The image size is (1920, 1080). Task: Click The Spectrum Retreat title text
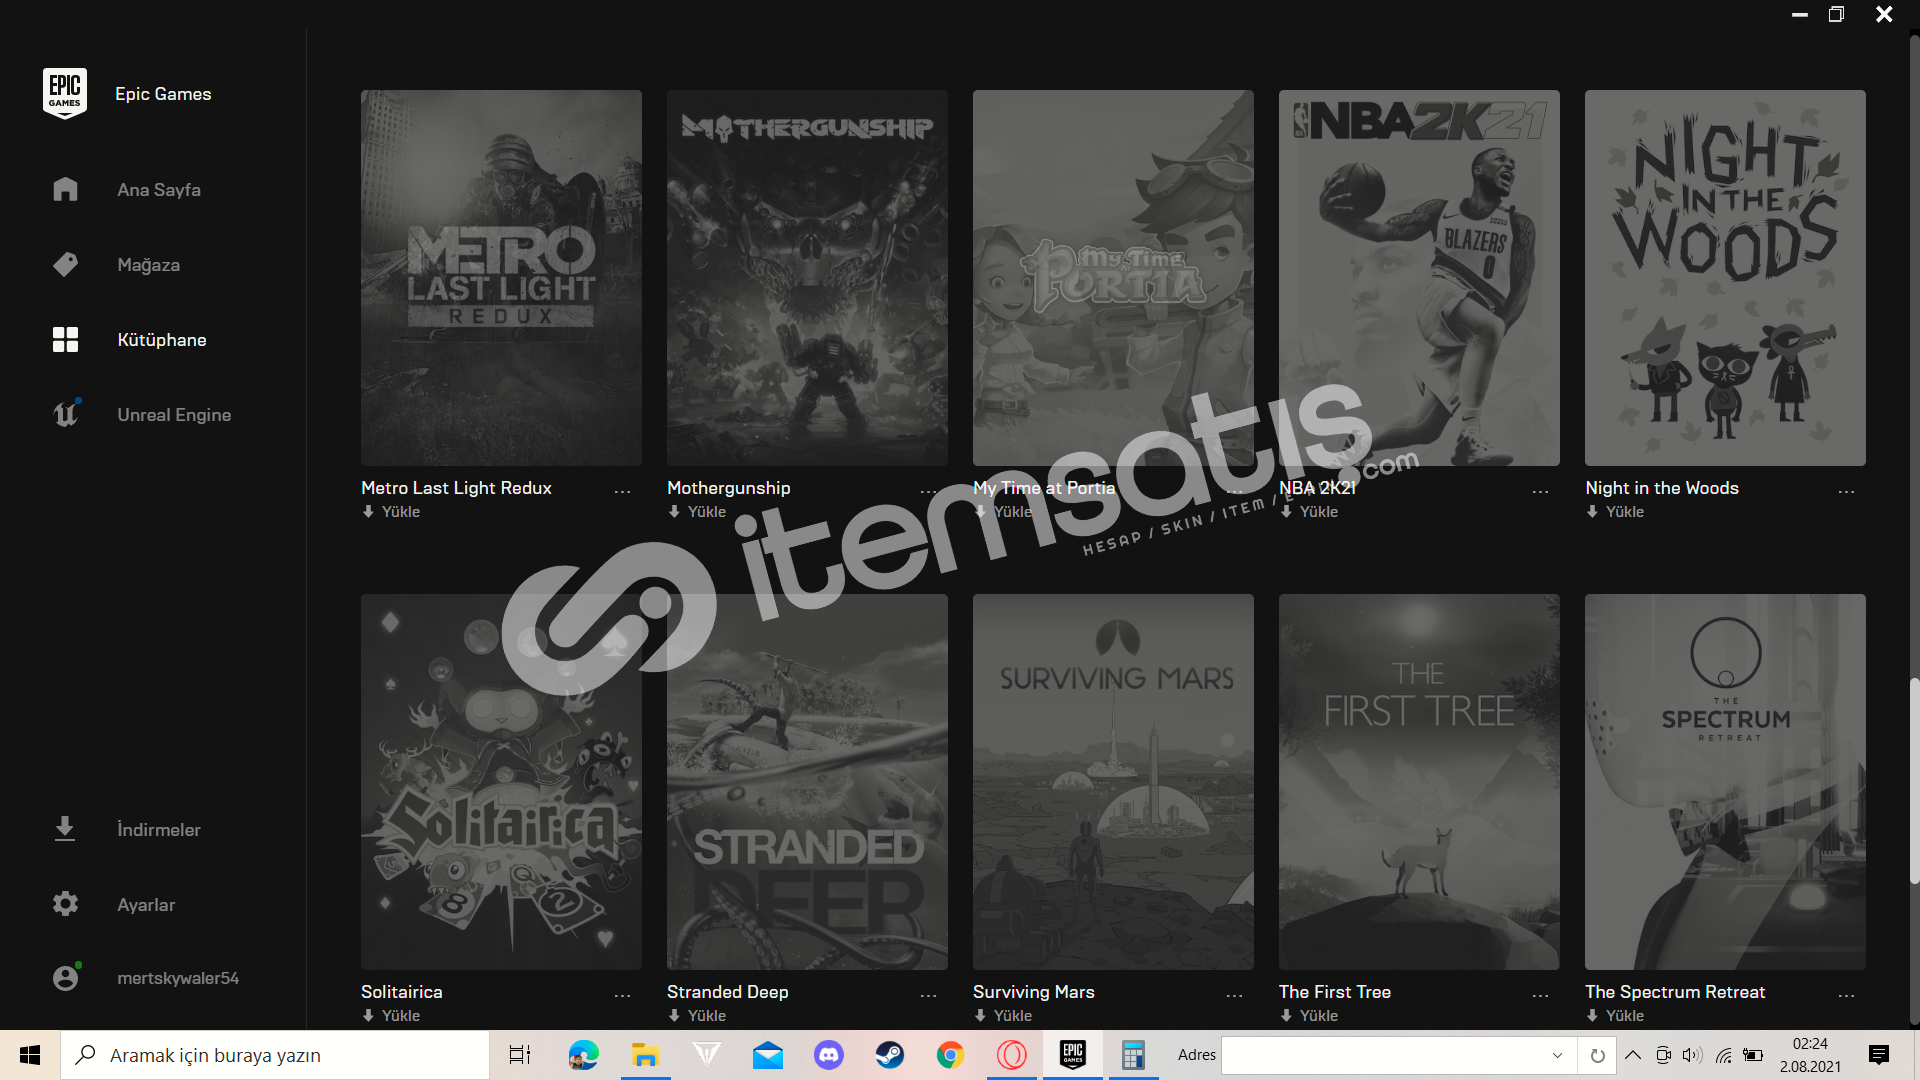pos(1675,992)
